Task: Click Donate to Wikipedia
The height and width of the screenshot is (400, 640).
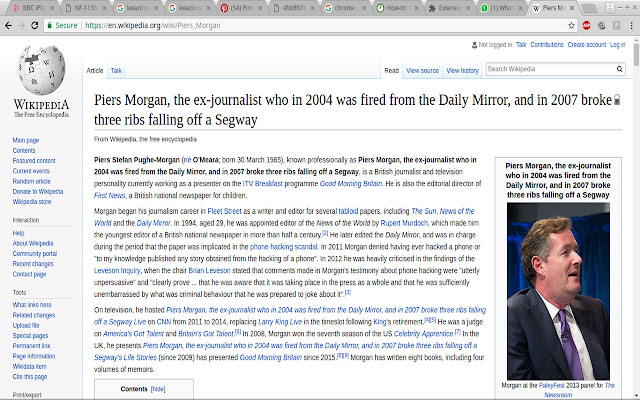Action: point(38,191)
